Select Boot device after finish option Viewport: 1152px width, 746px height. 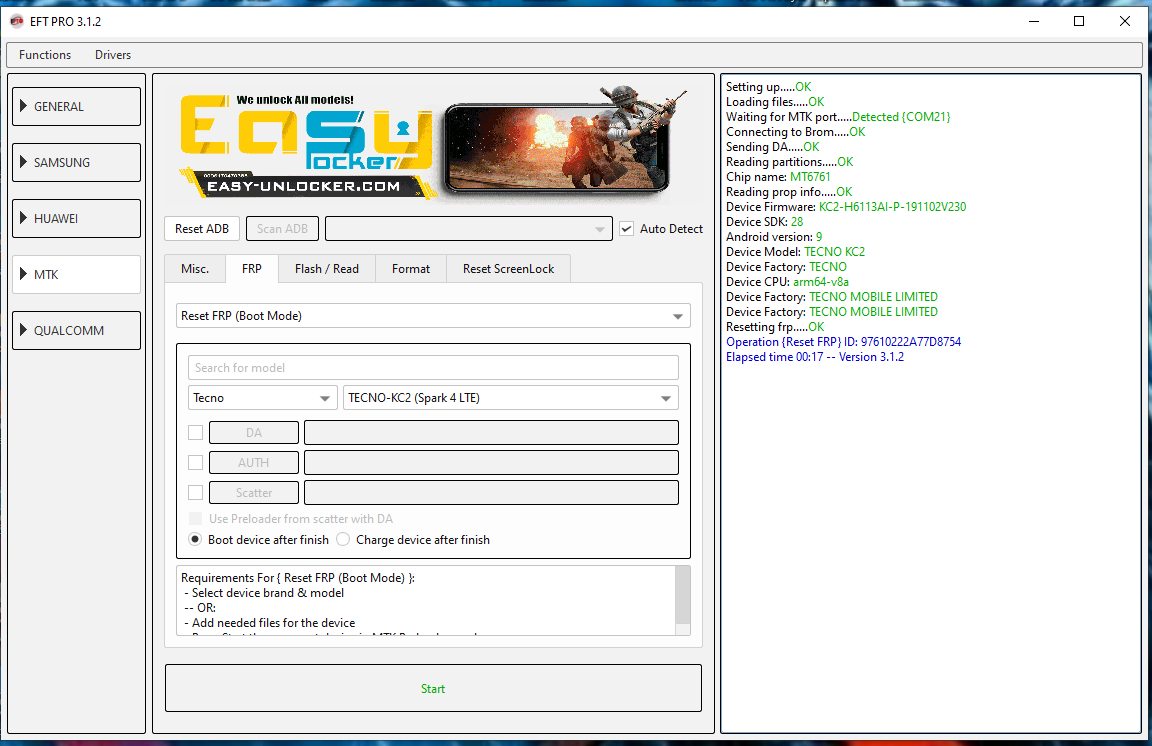coord(195,539)
